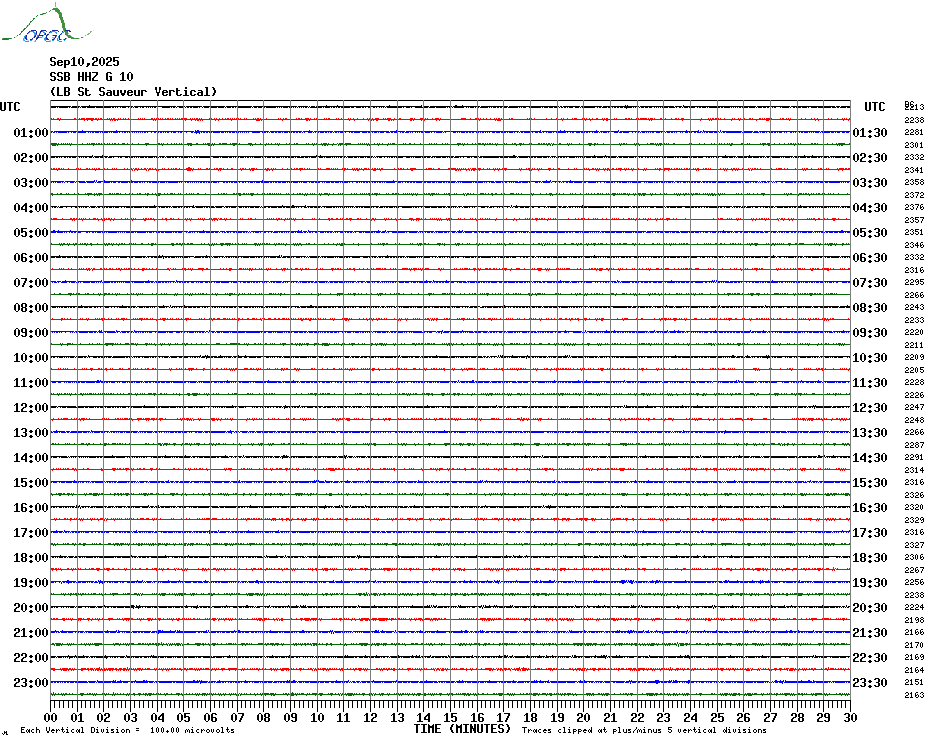Click the 14:30 time label
The width and height of the screenshot is (930, 744).
click(x=870, y=458)
